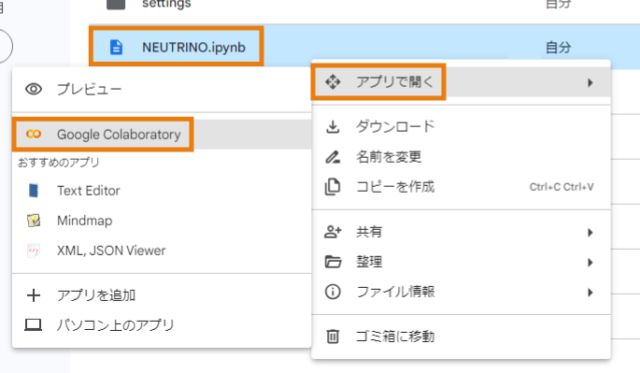The image size is (640, 373).
Task: Open the 整理 menu item
Action: point(461,262)
